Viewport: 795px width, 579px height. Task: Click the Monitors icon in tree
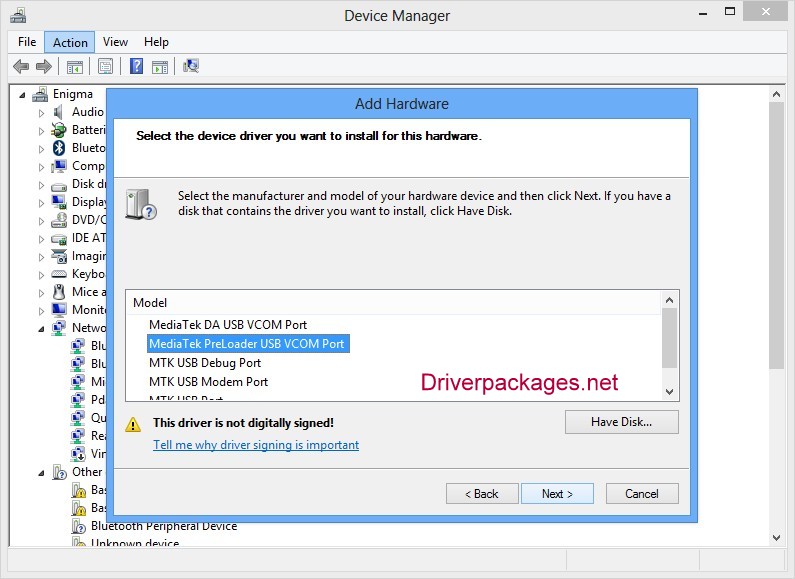59,310
